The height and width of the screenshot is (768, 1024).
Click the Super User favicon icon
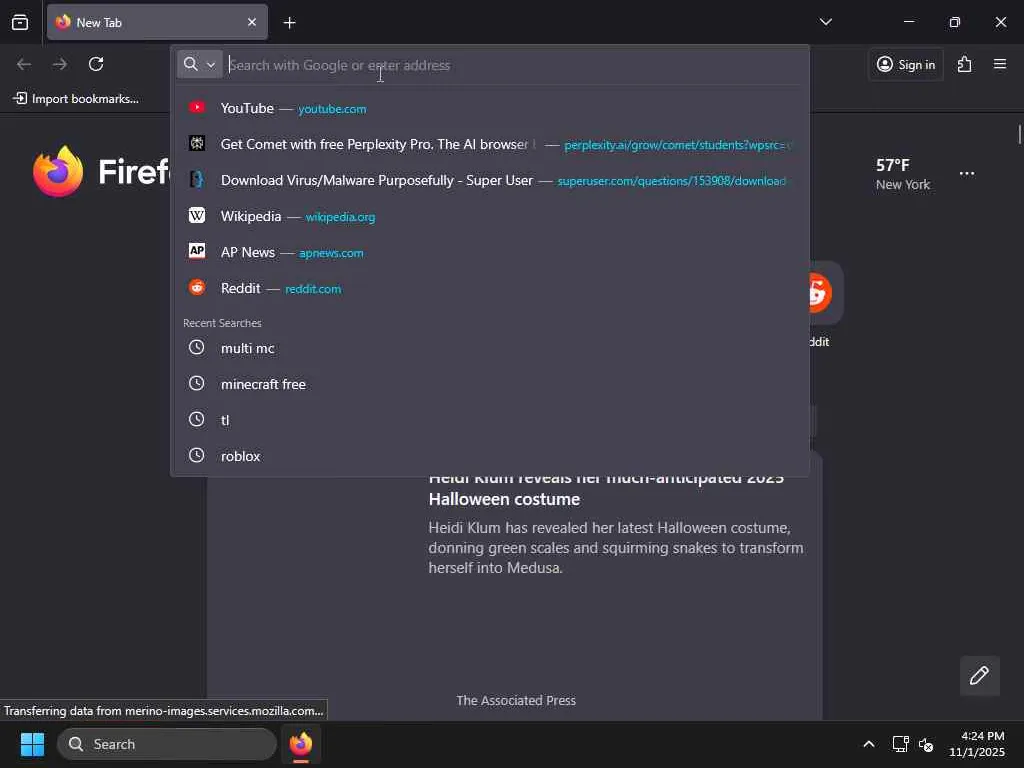[x=197, y=179]
